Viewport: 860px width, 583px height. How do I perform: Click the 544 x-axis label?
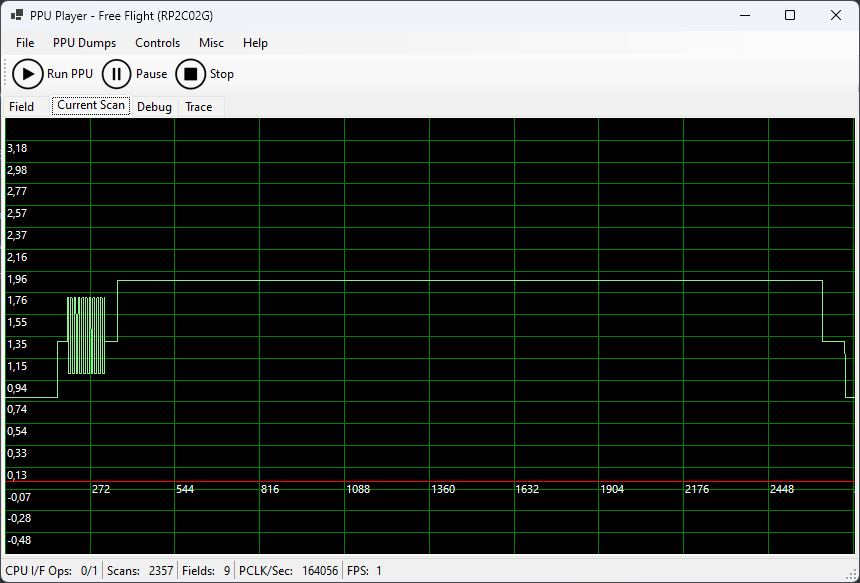click(x=185, y=489)
